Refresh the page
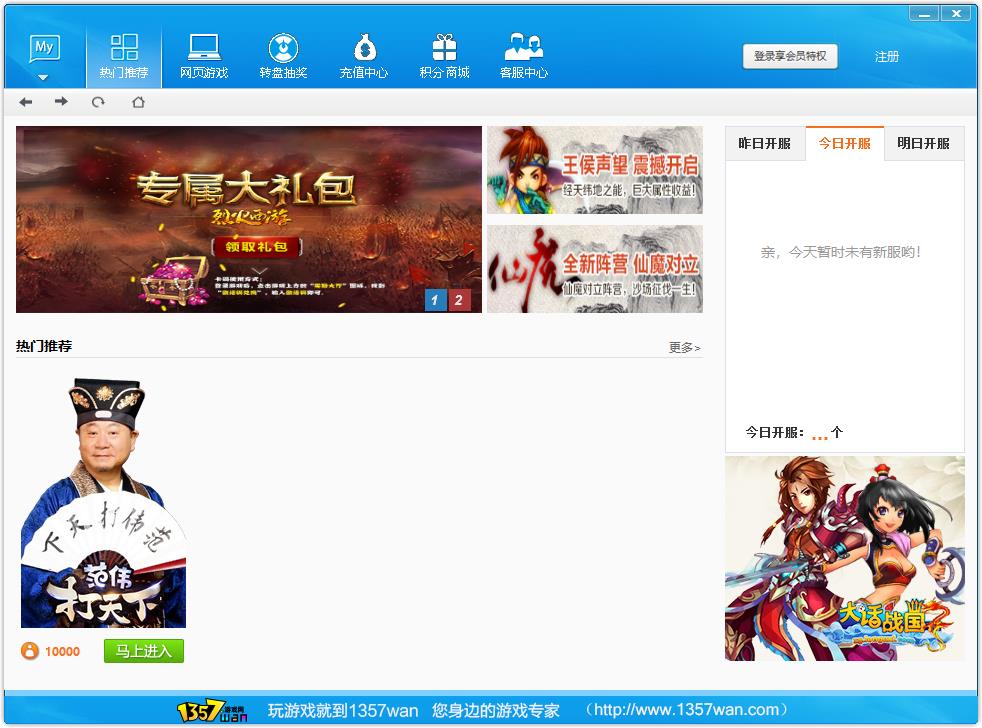Viewport: 982px width, 728px height. [x=98, y=102]
